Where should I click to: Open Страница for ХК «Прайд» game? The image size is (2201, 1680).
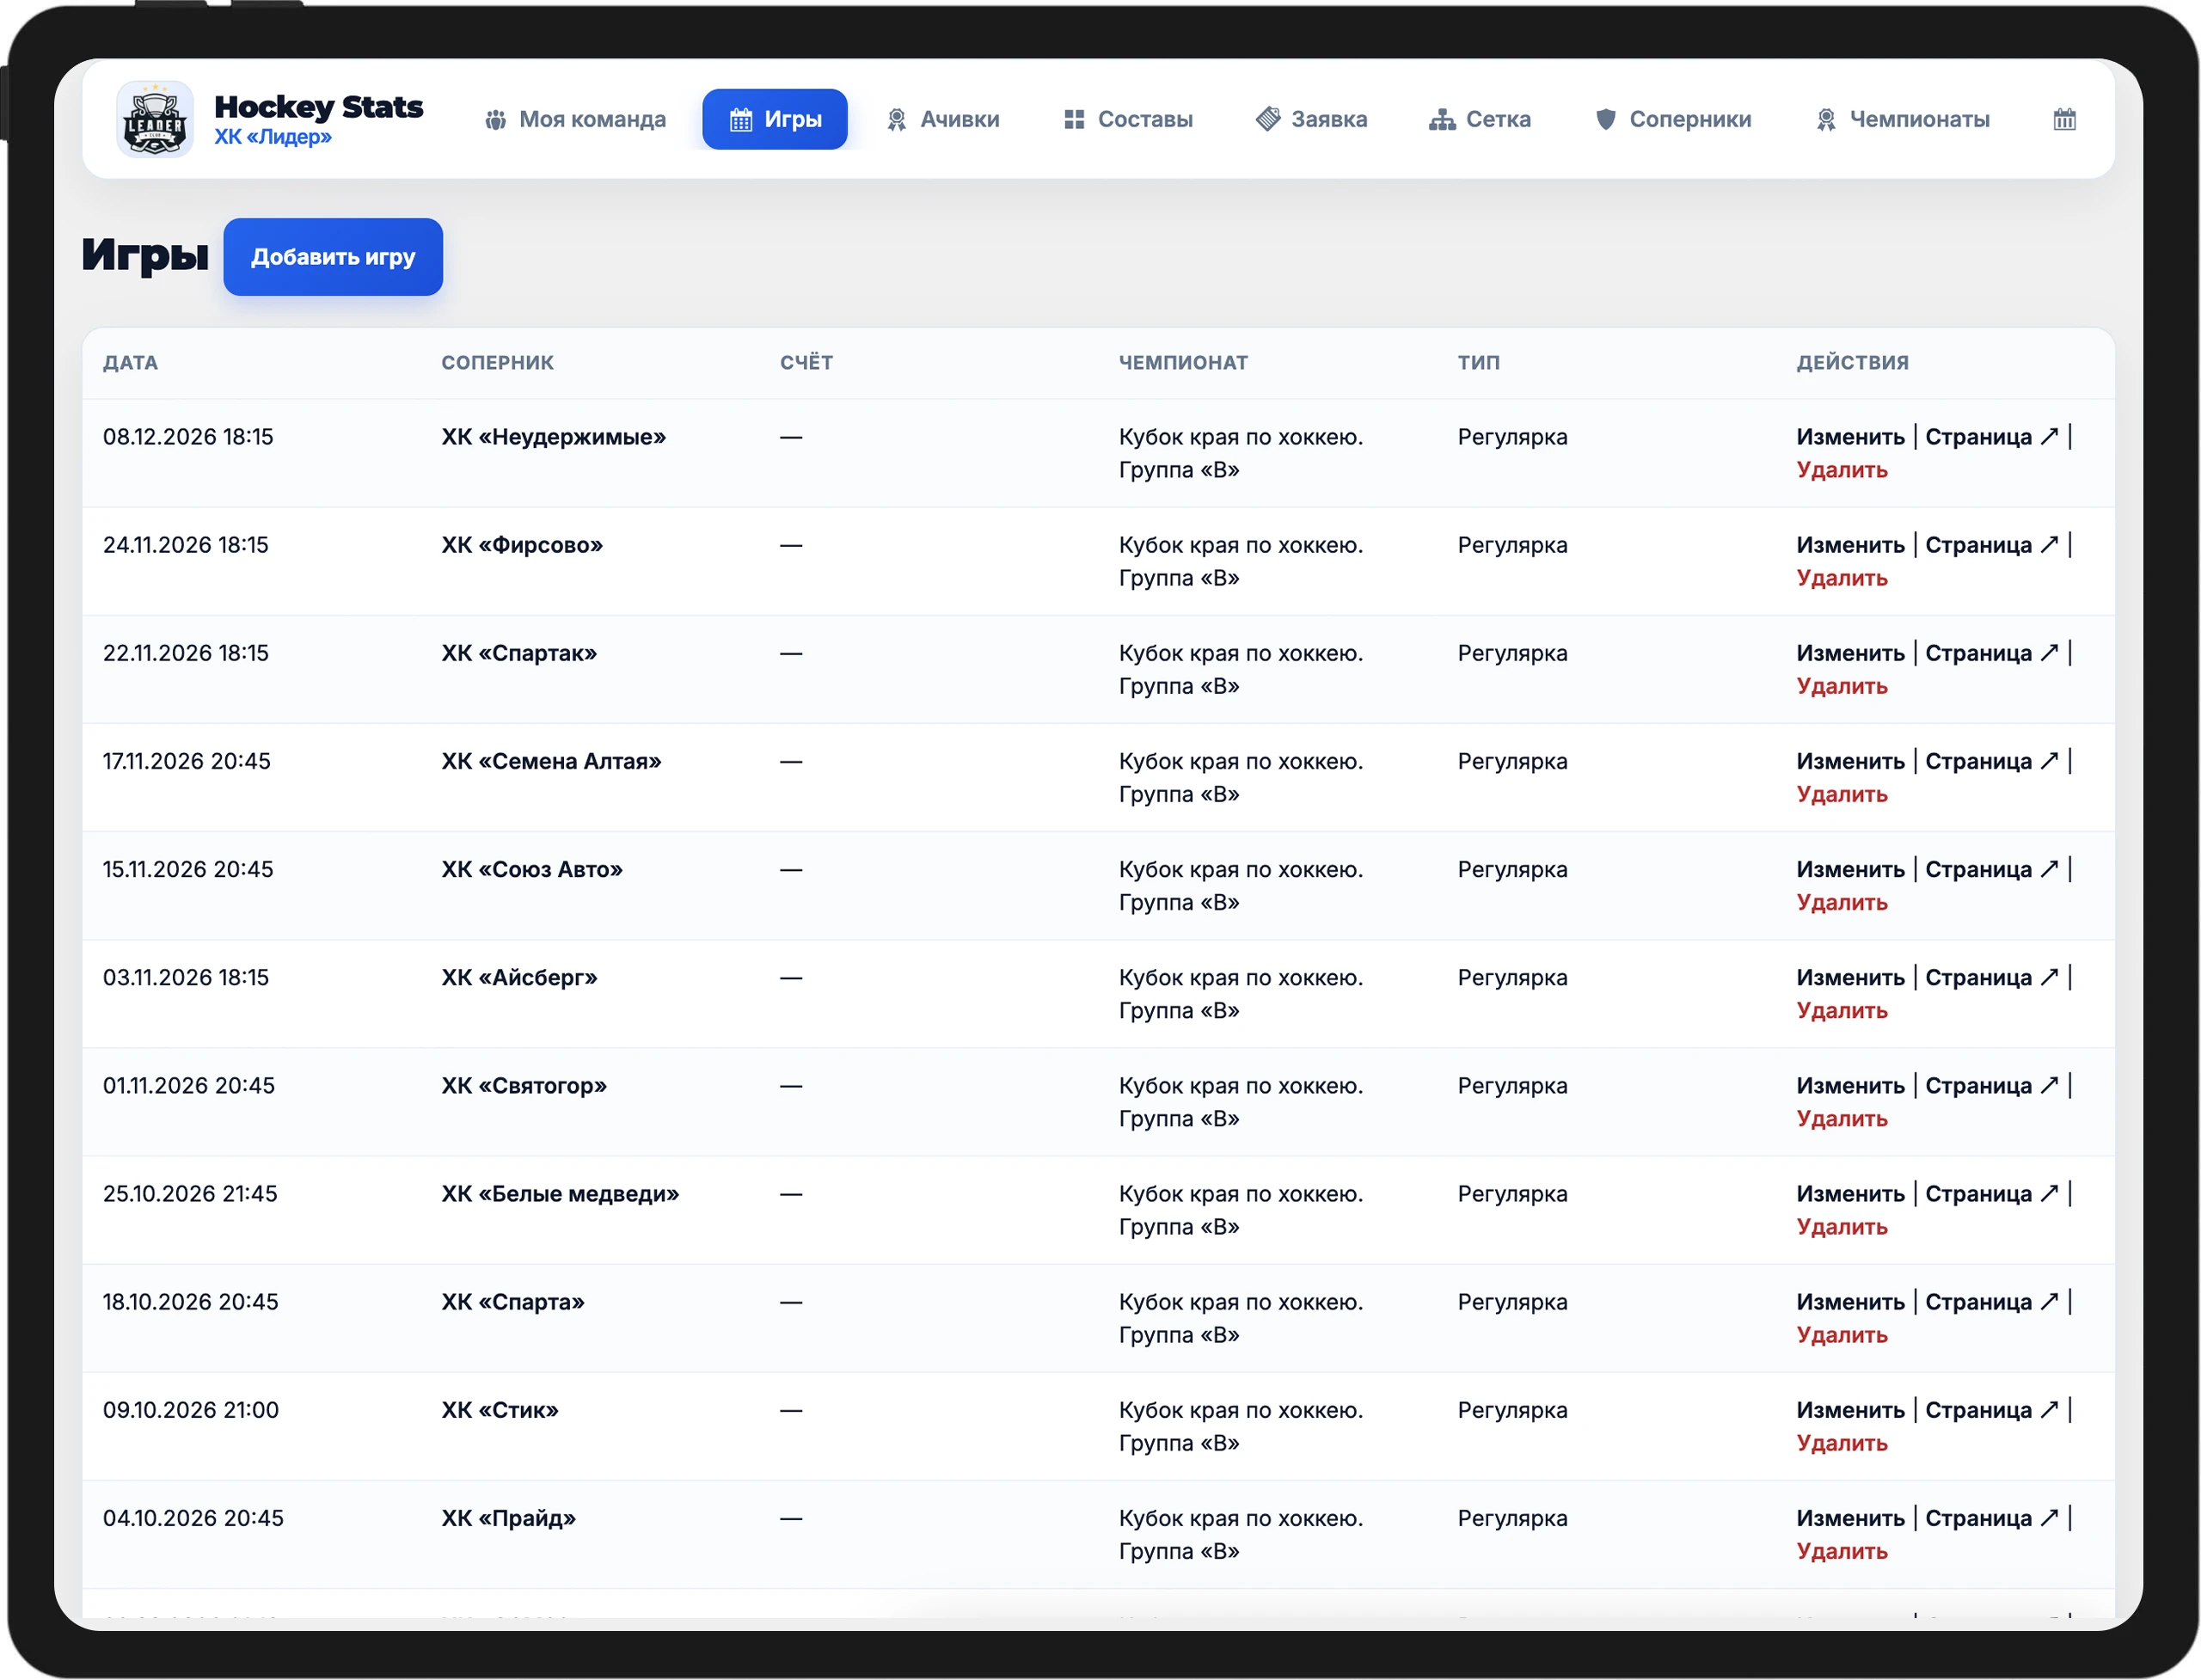1990,1518
